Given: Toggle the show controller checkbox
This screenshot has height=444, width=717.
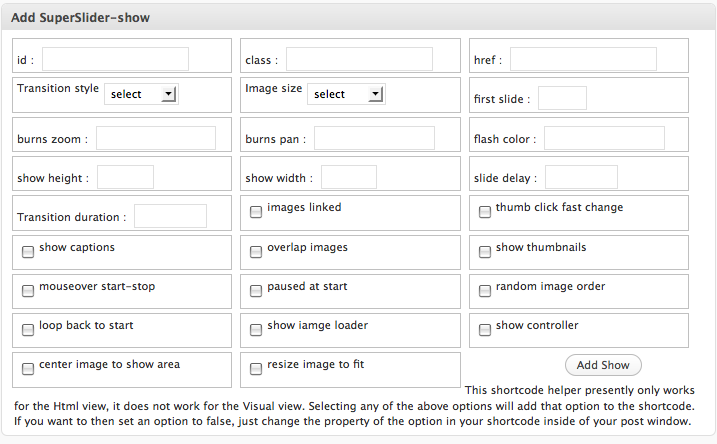Looking at the screenshot, I should pyautogui.click(x=484, y=330).
